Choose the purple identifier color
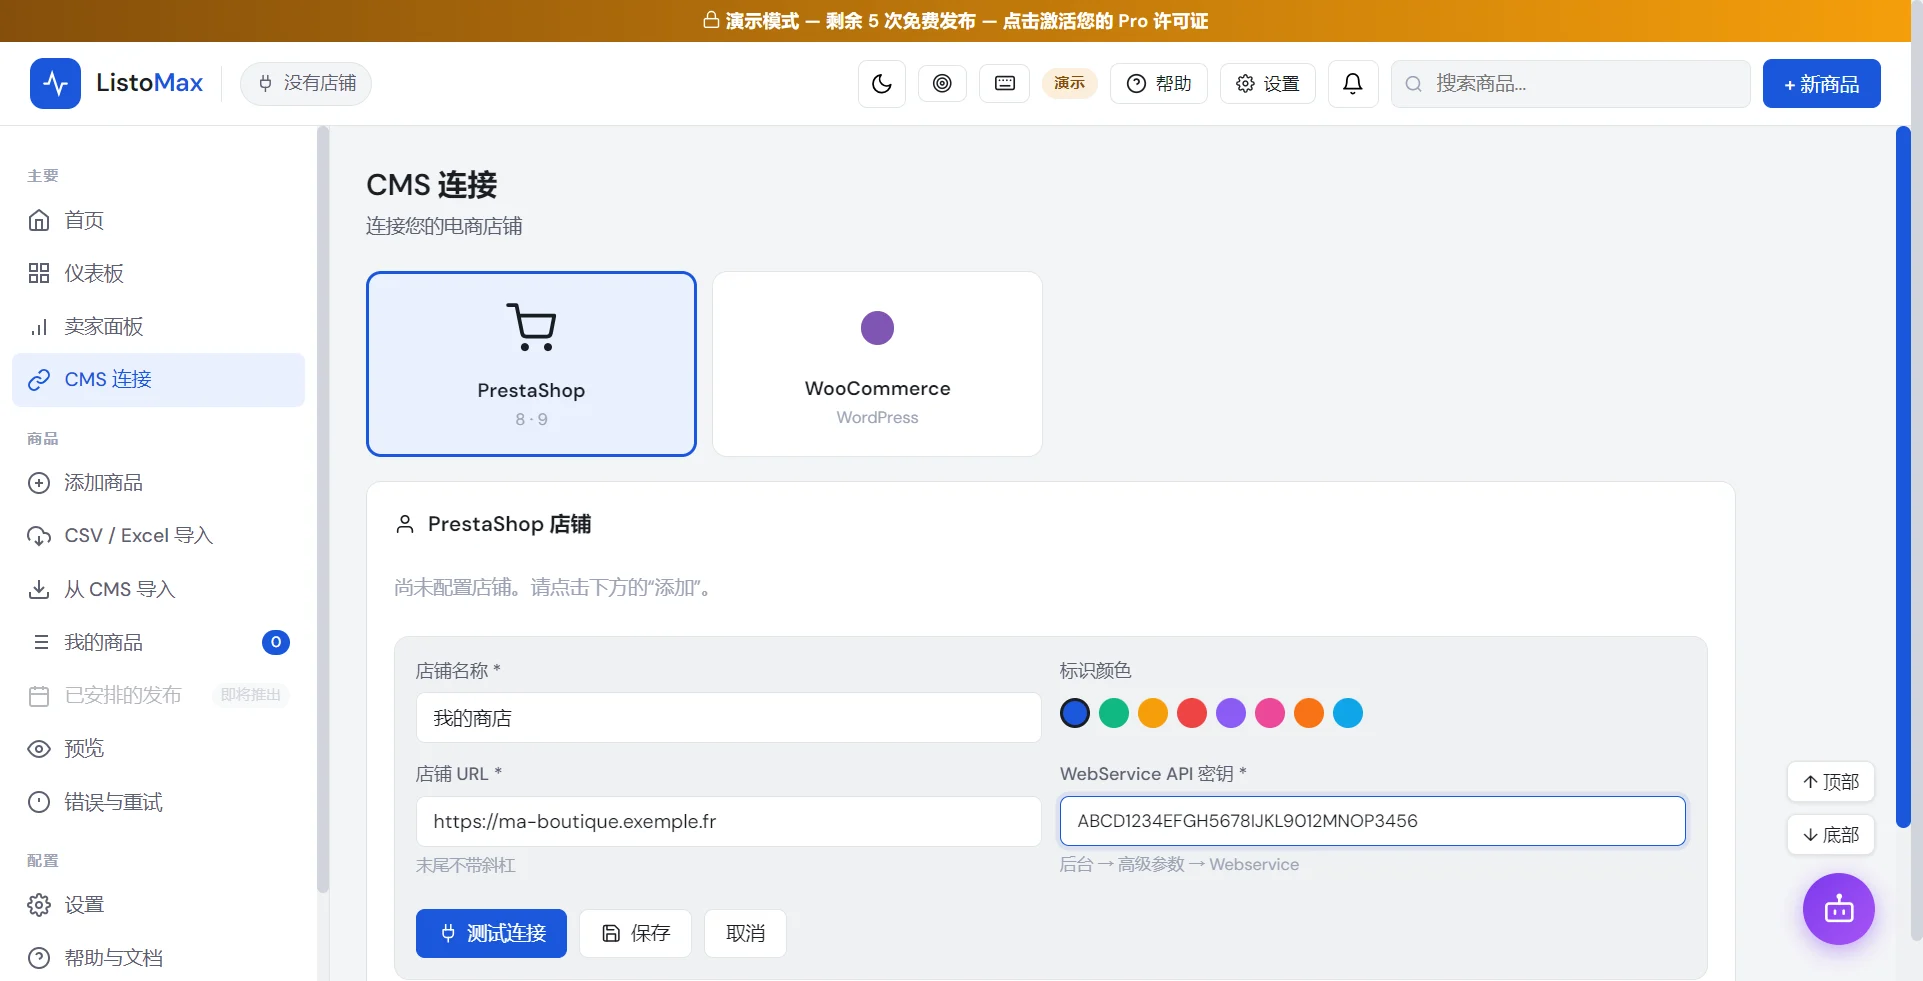This screenshot has height=981, width=1923. pyautogui.click(x=1231, y=713)
